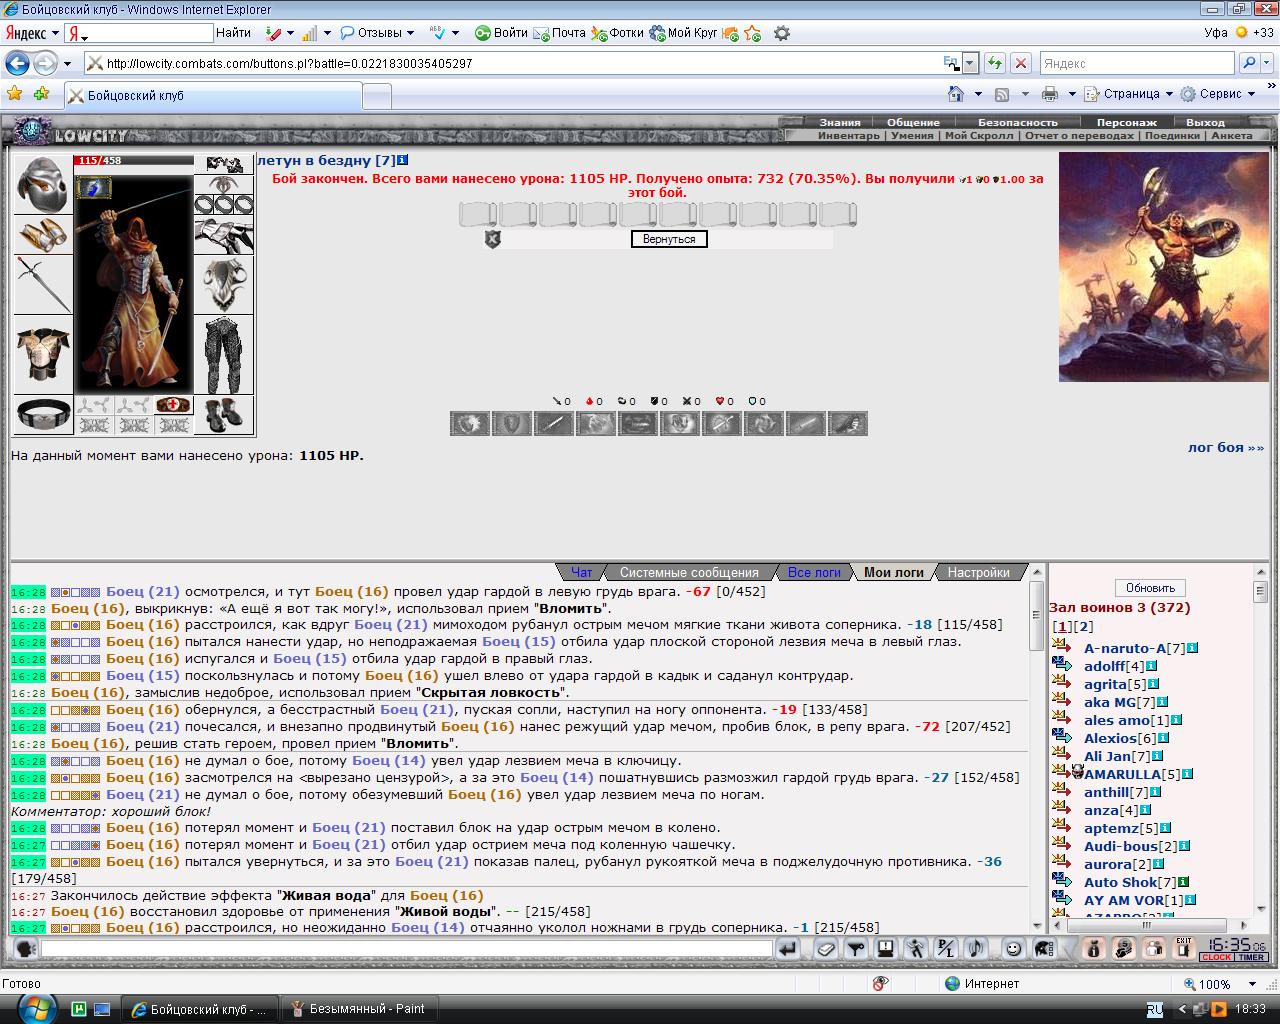Click the browser back arrow
The image size is (1280, 1024).
pos(17,63)
